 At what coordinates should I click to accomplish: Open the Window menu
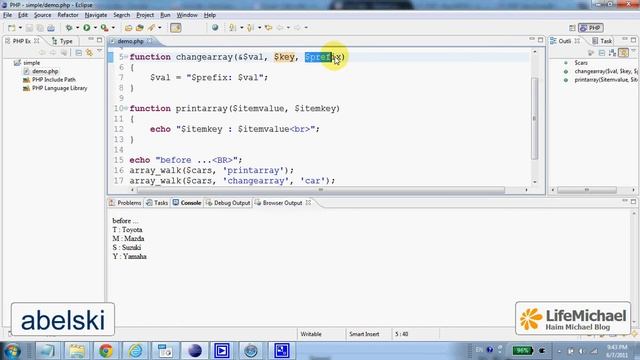[187, 15]
